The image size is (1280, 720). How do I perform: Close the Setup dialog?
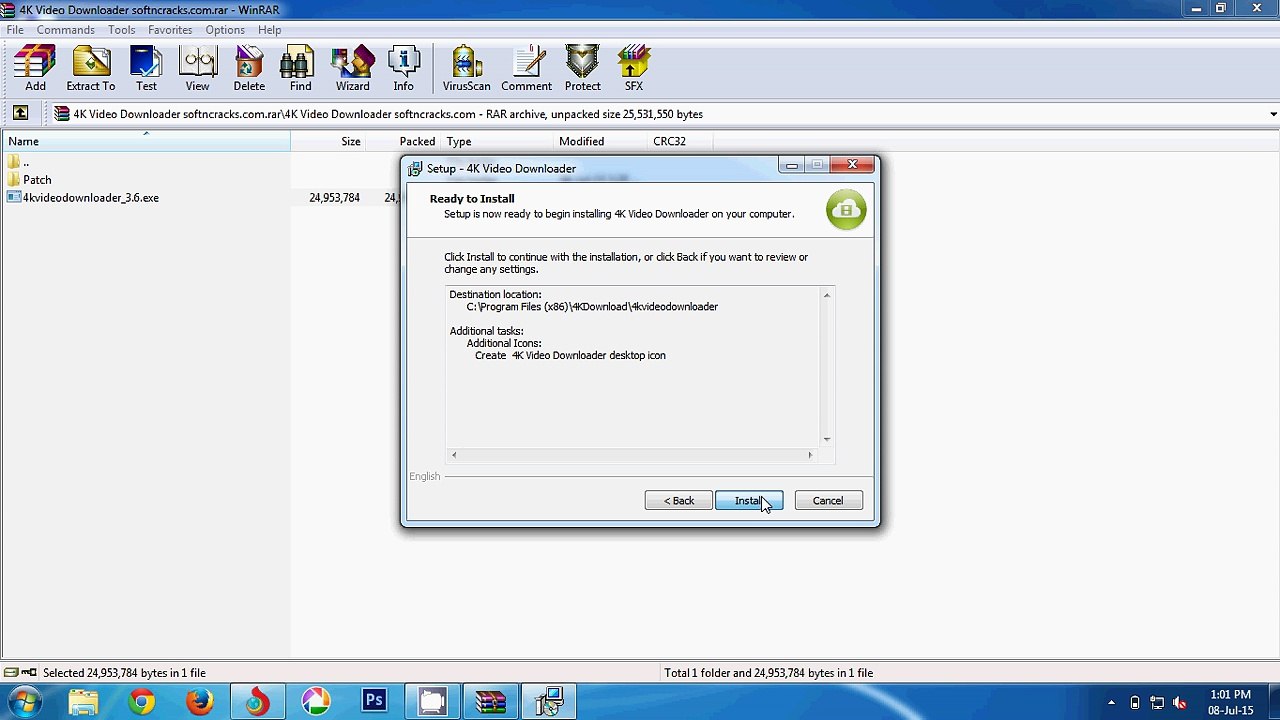tap(852, 165)
